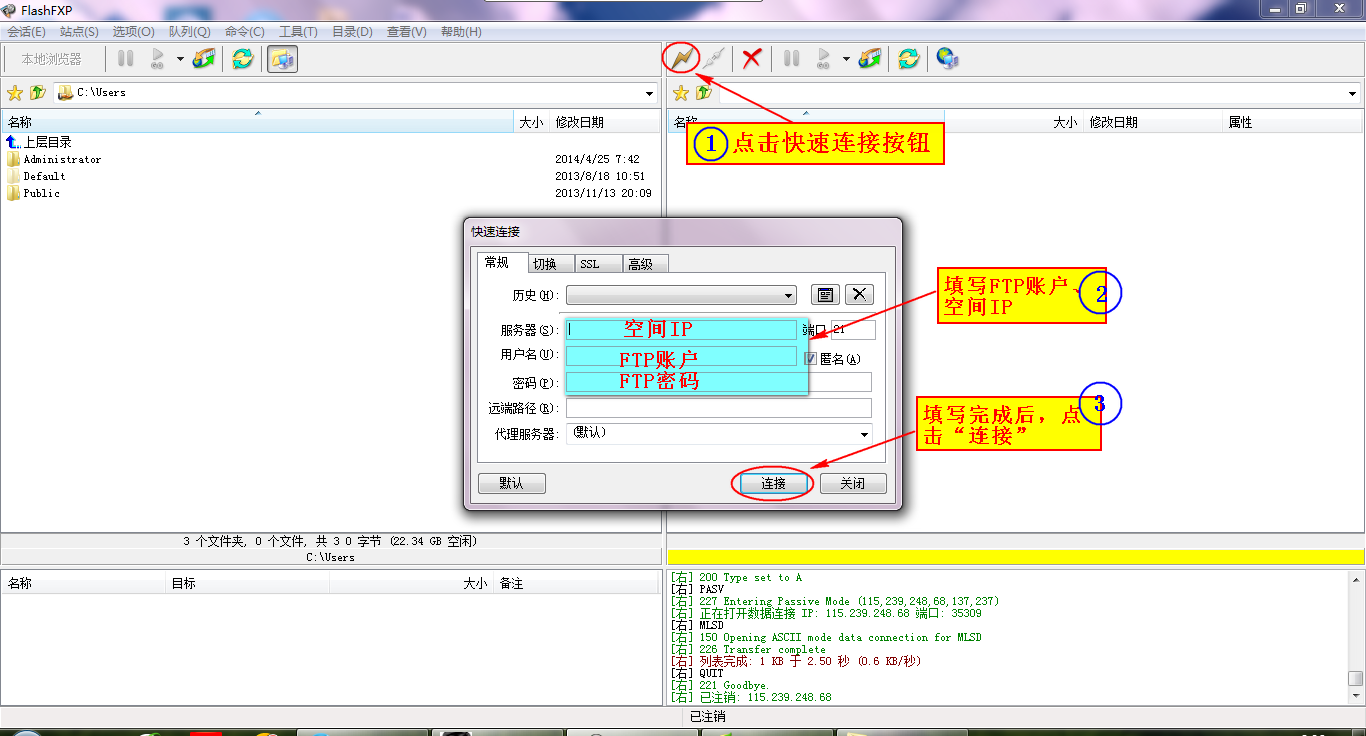This screenshot has width=1366, height=736.
Task: Open the 队列(Q) menu
Action: [189, 32]
